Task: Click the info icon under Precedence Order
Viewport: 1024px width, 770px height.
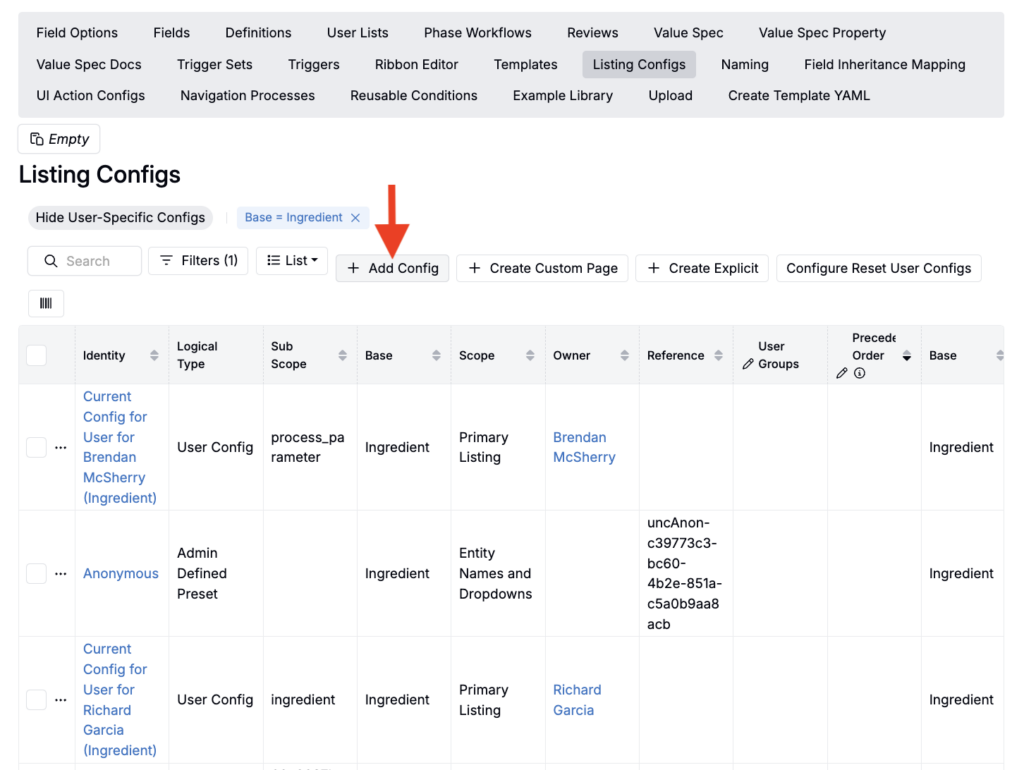Action: (x=859, y=373)
